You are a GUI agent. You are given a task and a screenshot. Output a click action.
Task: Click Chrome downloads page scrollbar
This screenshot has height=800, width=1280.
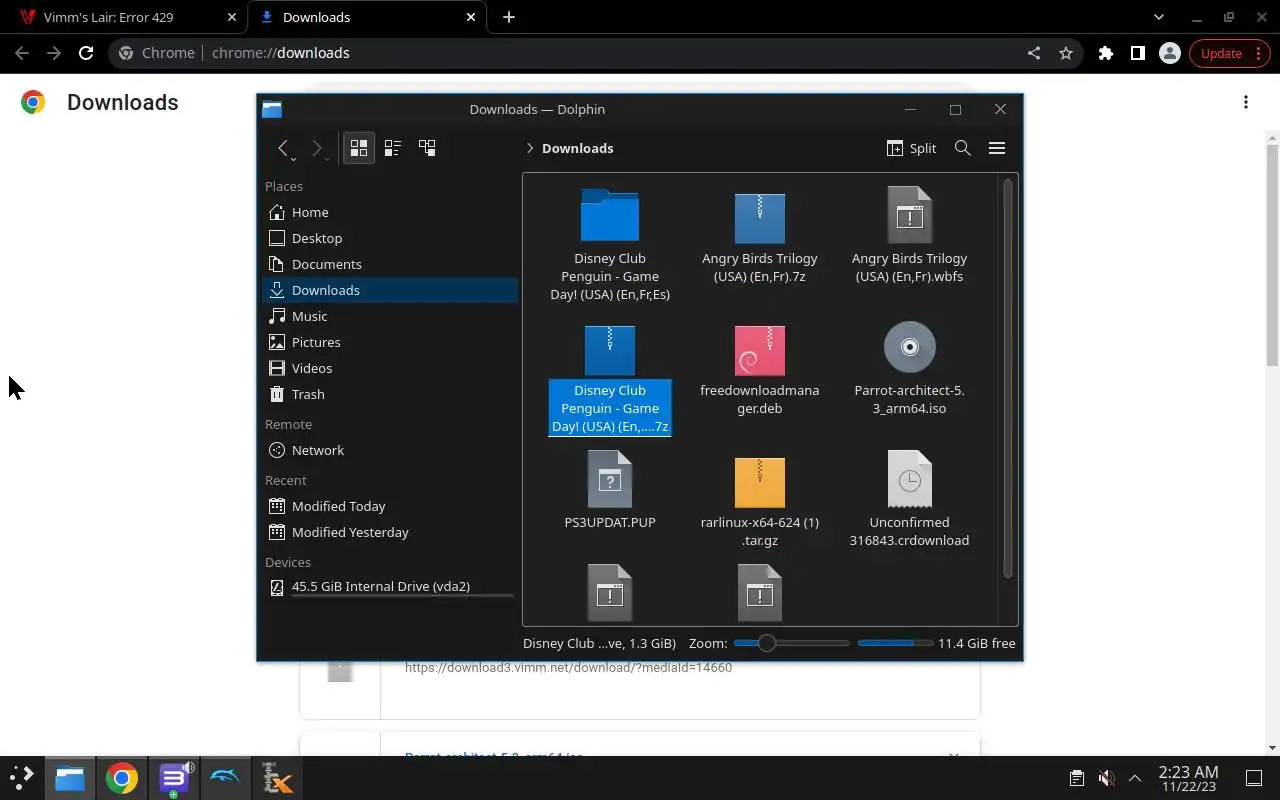1272,255
